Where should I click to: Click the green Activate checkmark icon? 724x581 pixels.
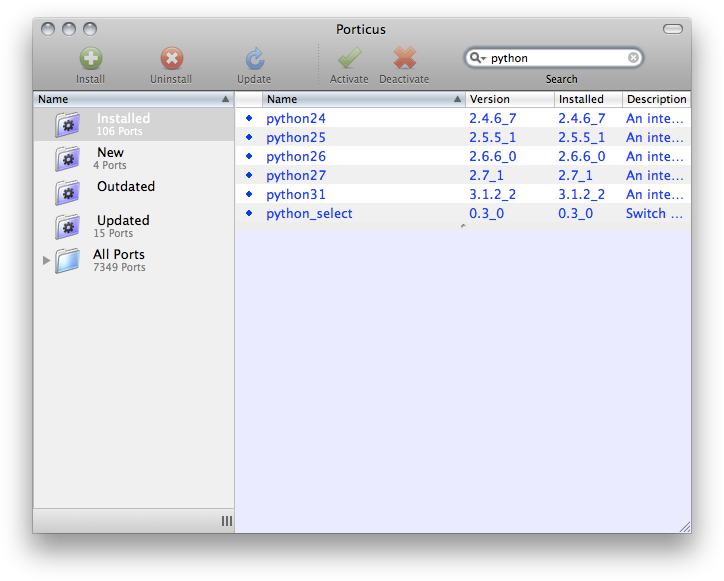[x=350, y=58]
